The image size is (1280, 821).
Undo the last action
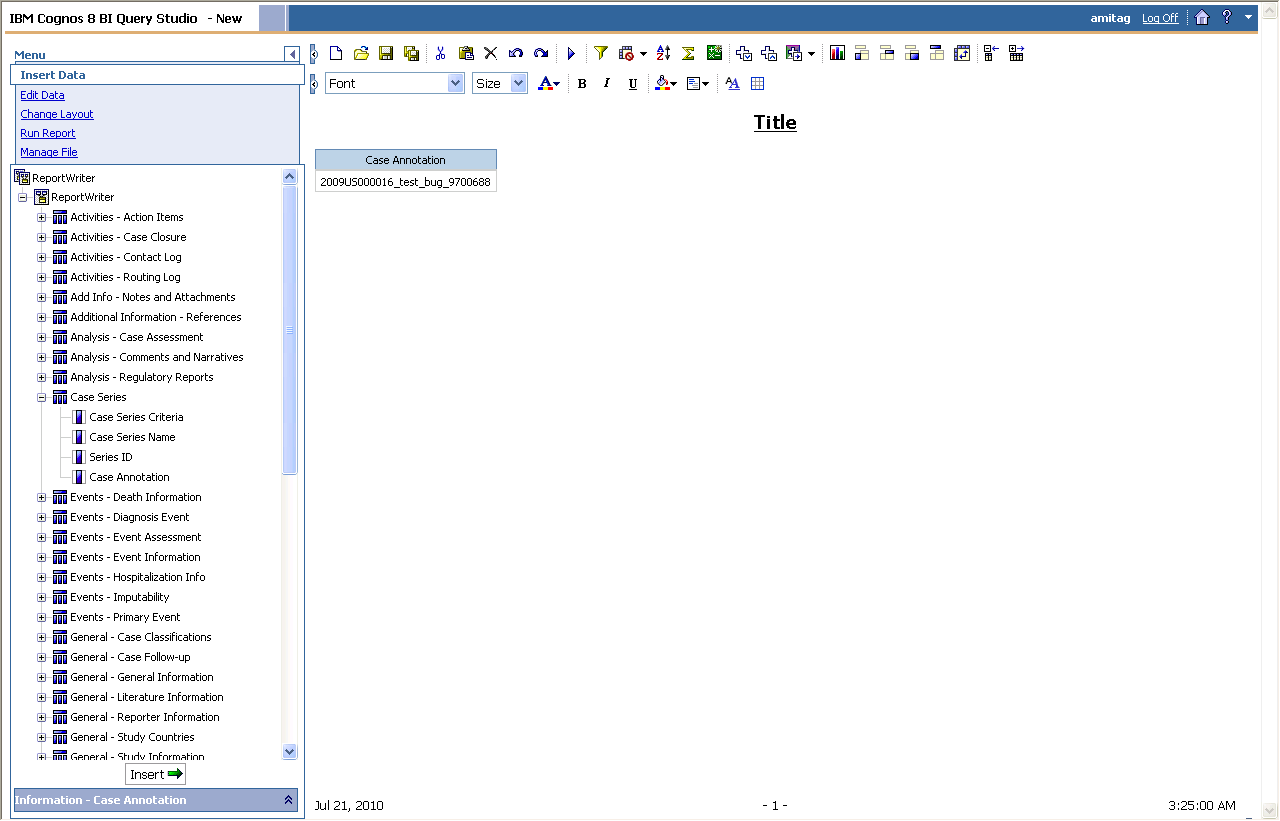pos(516,53)
